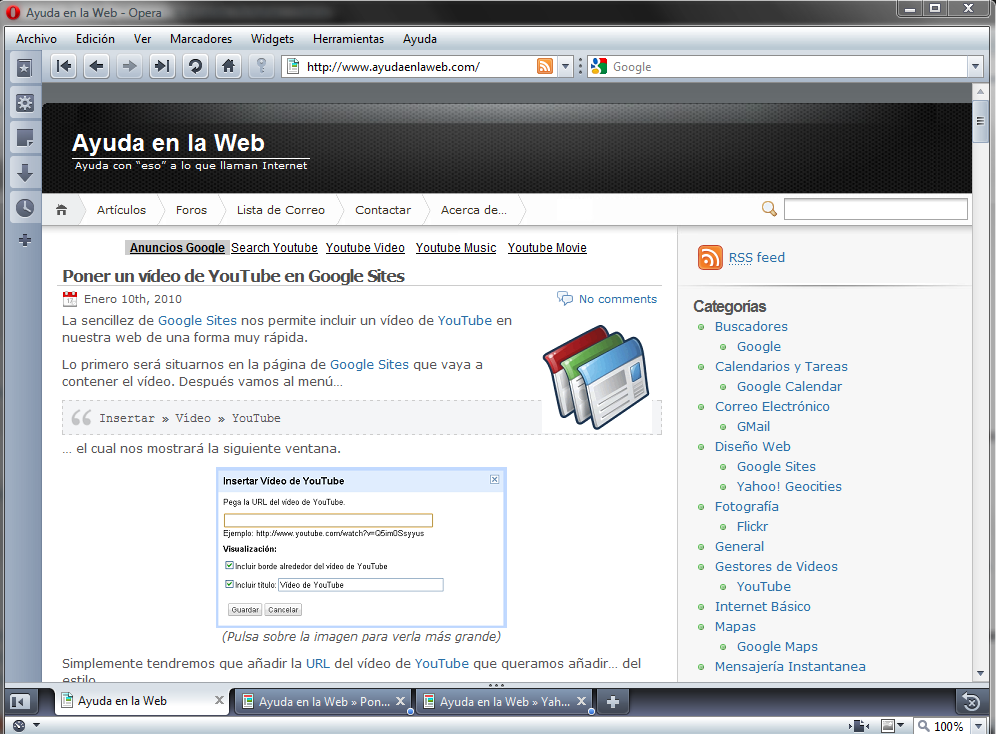Open the History panel clock icon
Image resolution: width=996 pixels, height=734 pixels.
click(x=24, y=207)
